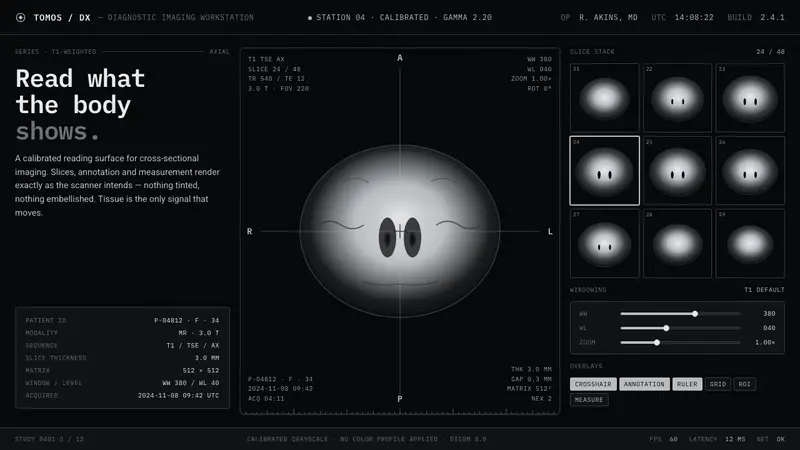800x450 pixels.
Task: Select slice thumbnail 28
Action: (677, 243)
